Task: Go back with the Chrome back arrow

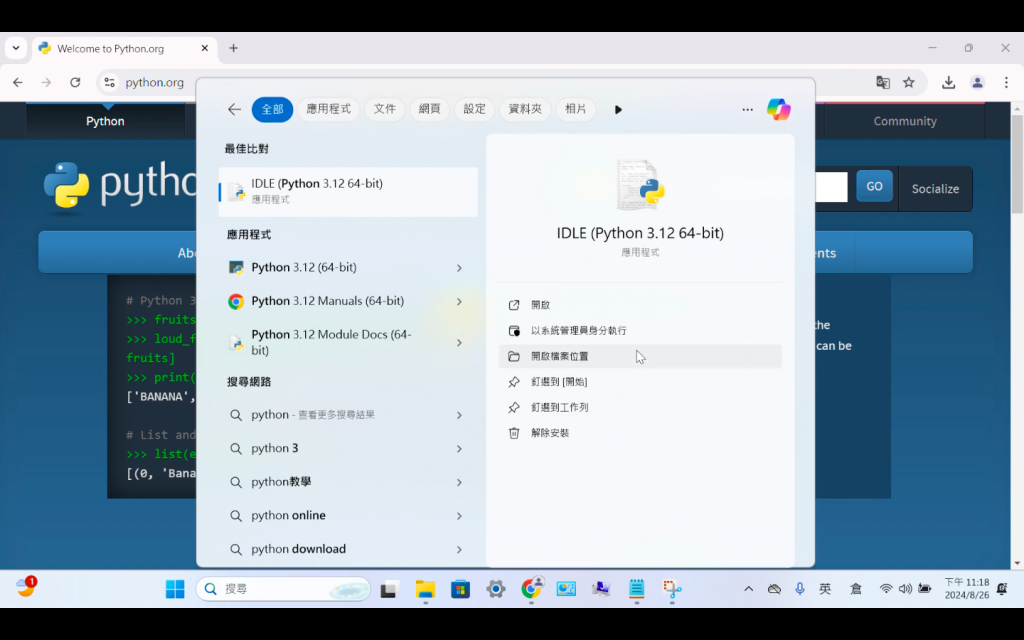Action: tap(18, 82)
